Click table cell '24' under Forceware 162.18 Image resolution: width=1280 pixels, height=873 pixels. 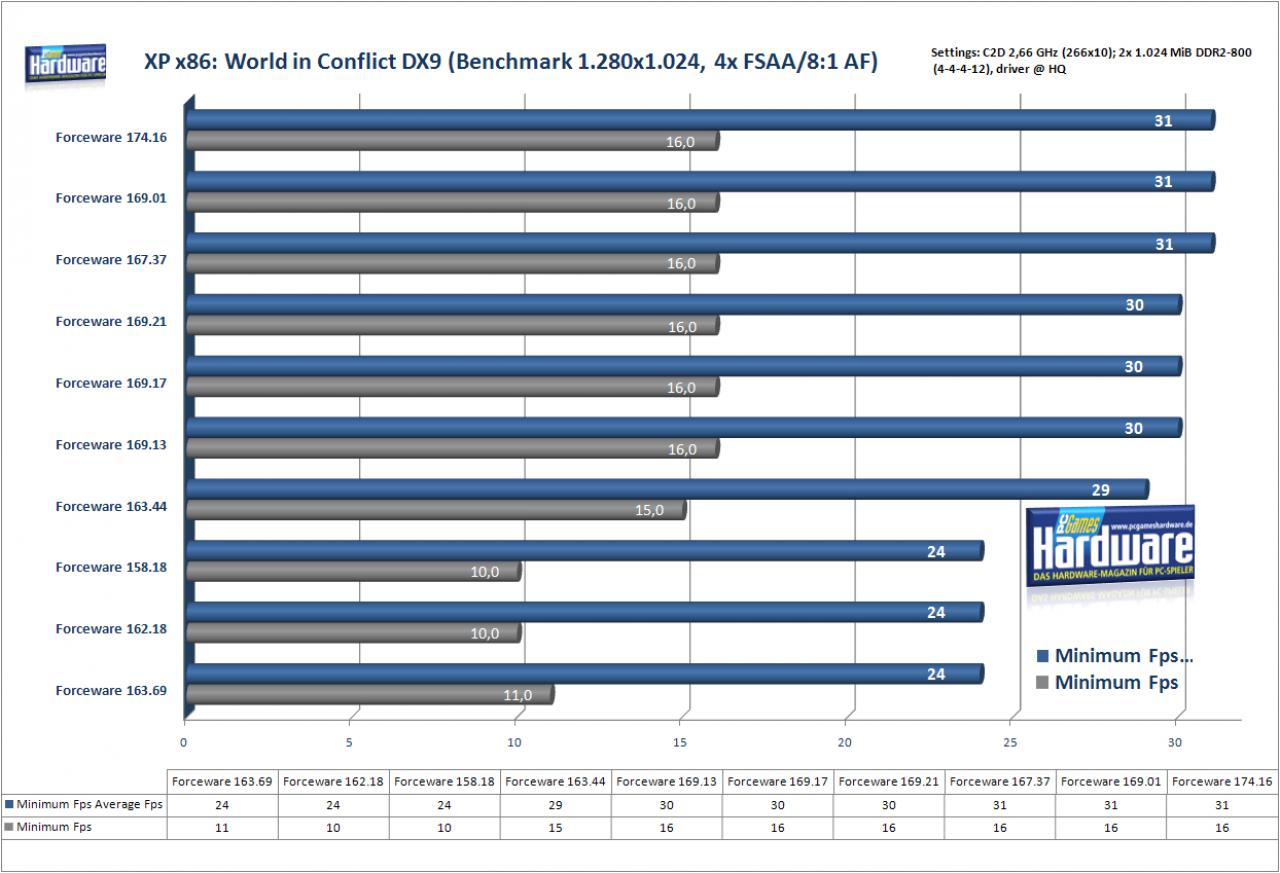point(332,805)
